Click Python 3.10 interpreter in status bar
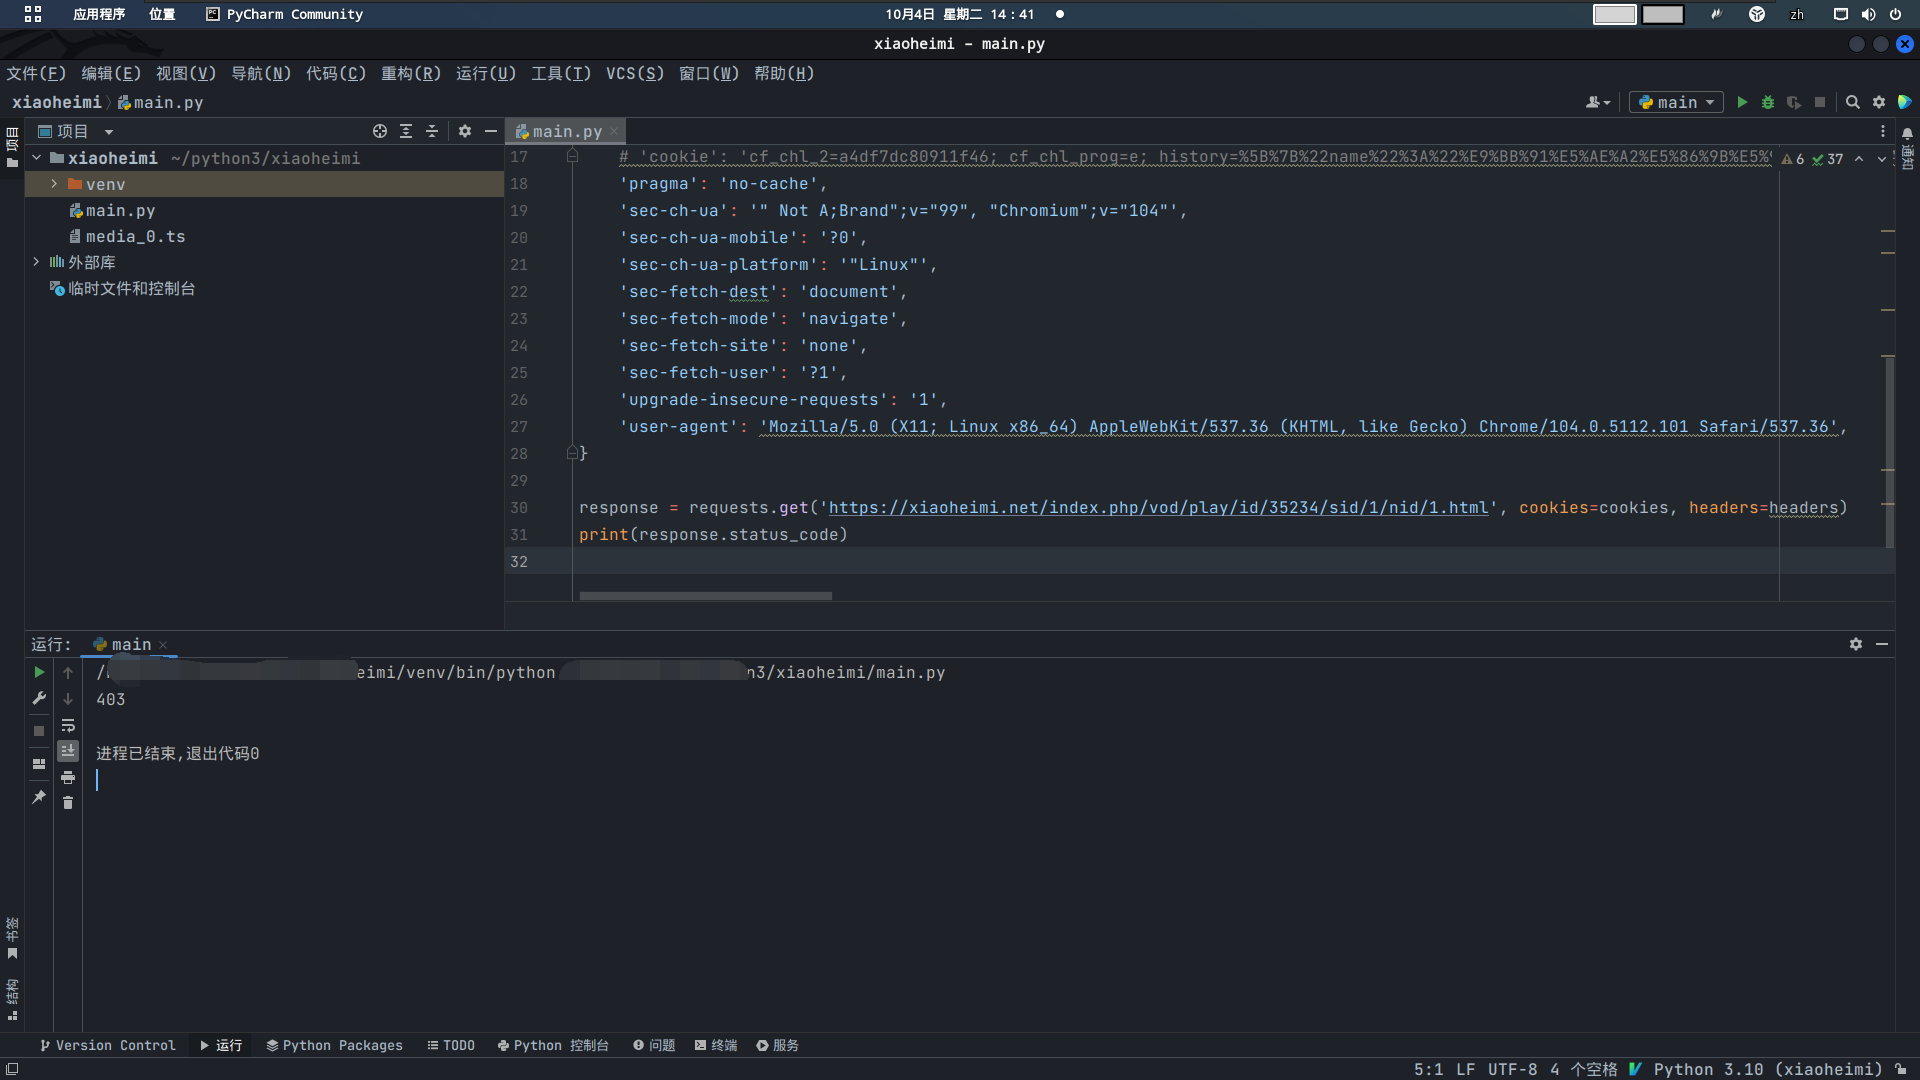Image resolution: width=1920 pixels, height=1080 pixels. 1768,1069
